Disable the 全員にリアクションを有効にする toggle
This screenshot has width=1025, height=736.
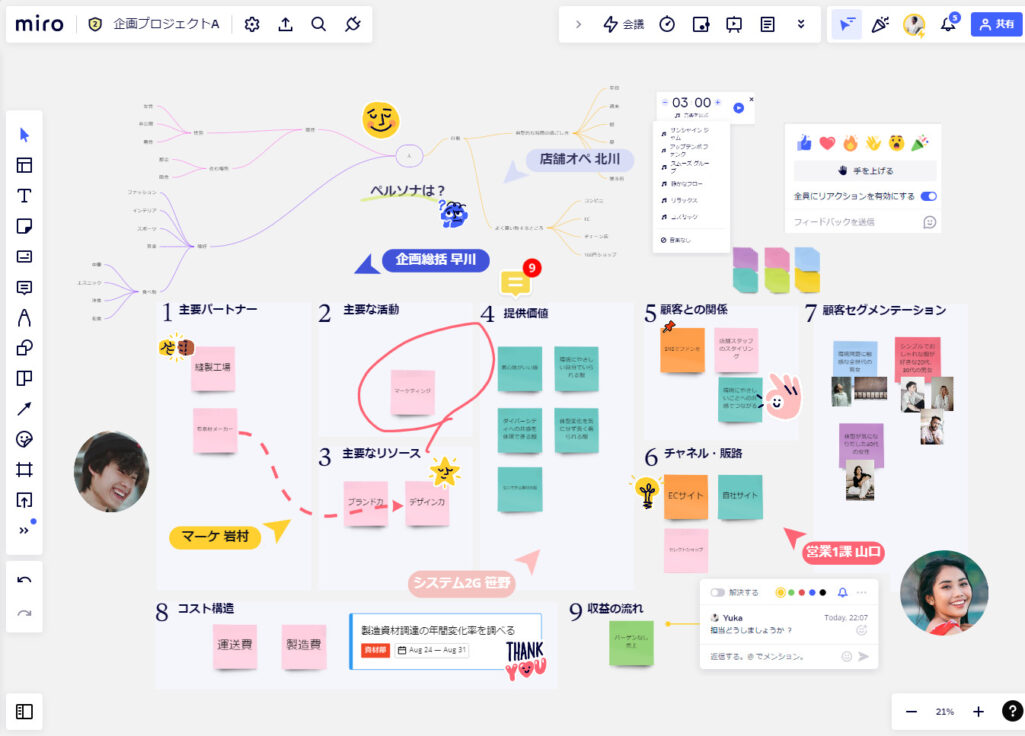tap(927, 196)
